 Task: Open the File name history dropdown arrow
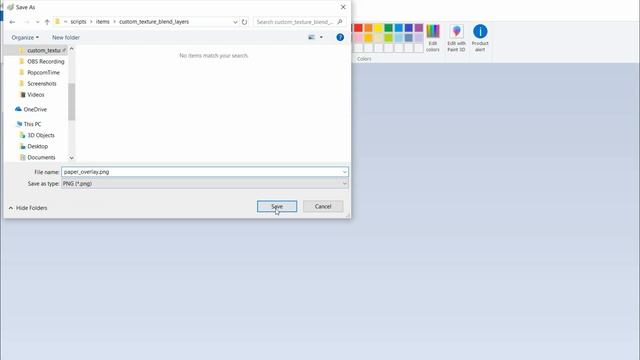[344, 172]
